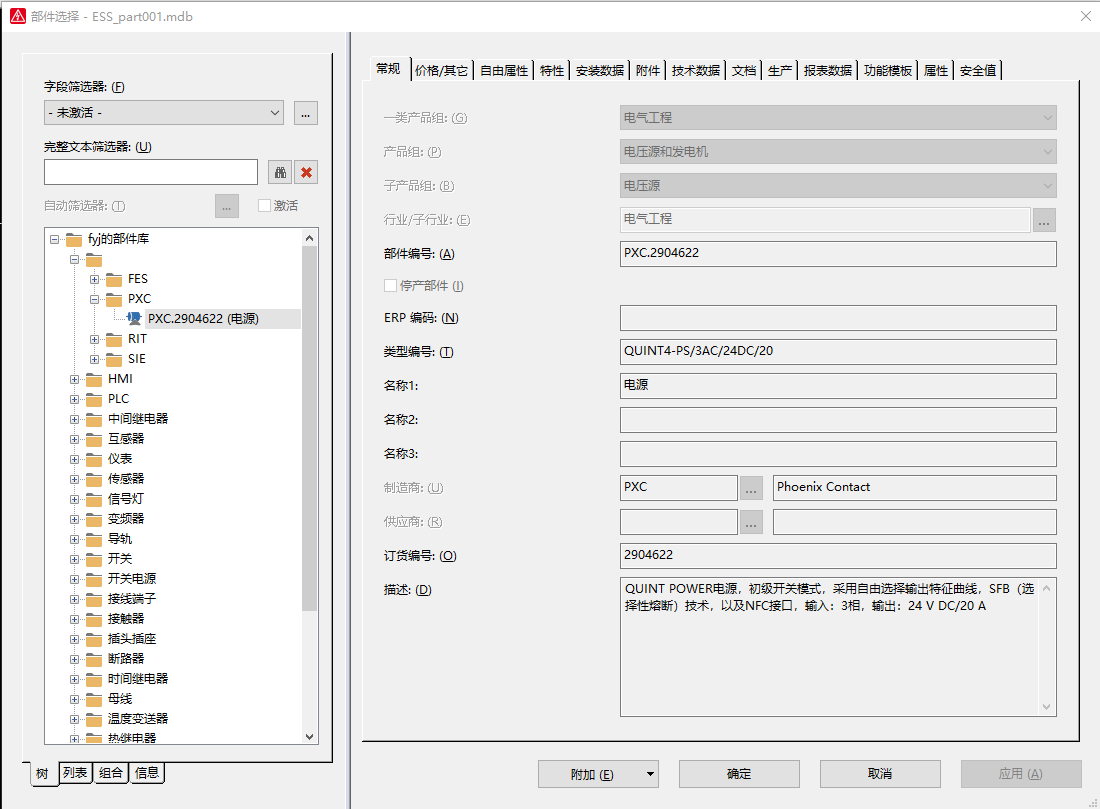Switch to the 功能模板 tab

coord(887,70)
